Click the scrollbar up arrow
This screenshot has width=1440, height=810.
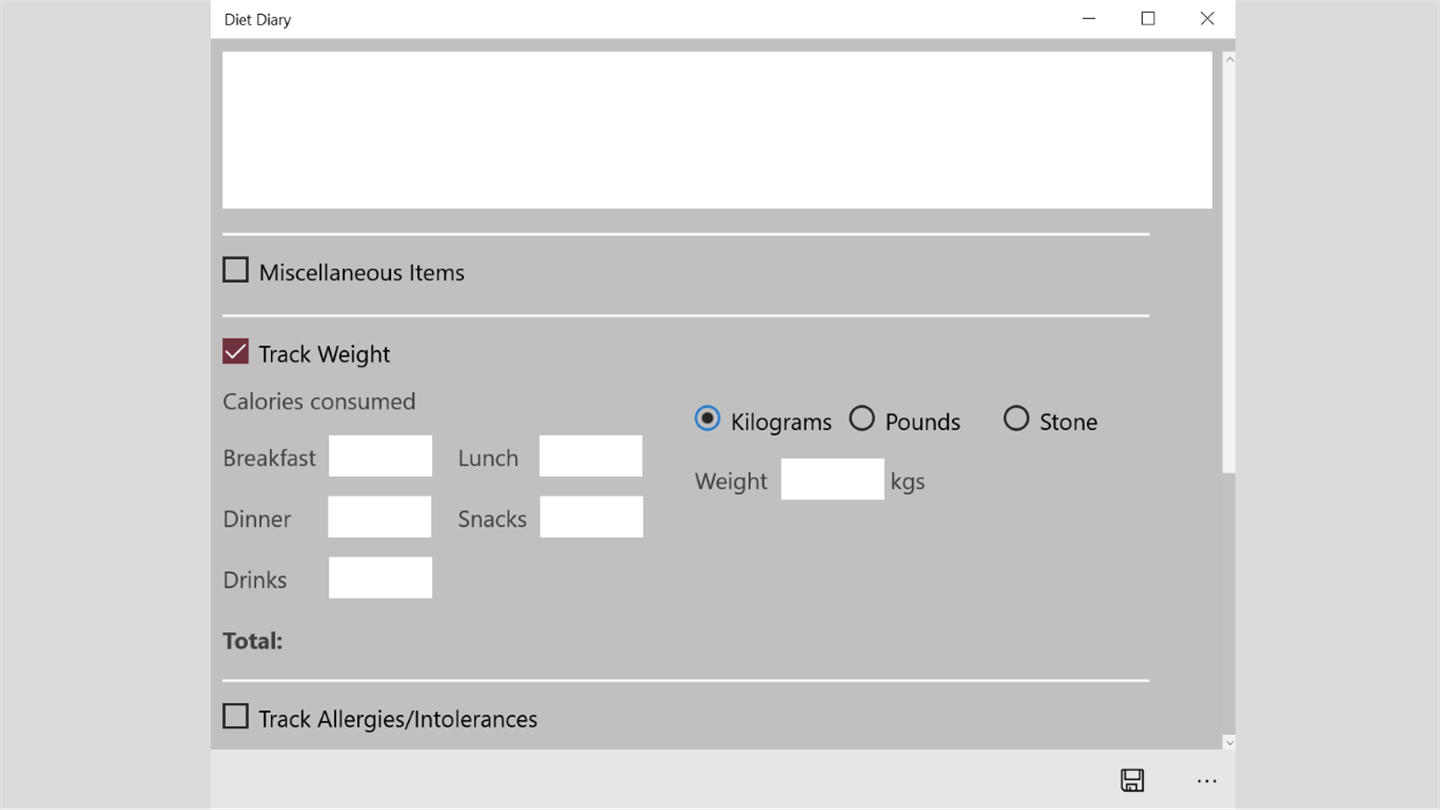(x=1229, y=59)
